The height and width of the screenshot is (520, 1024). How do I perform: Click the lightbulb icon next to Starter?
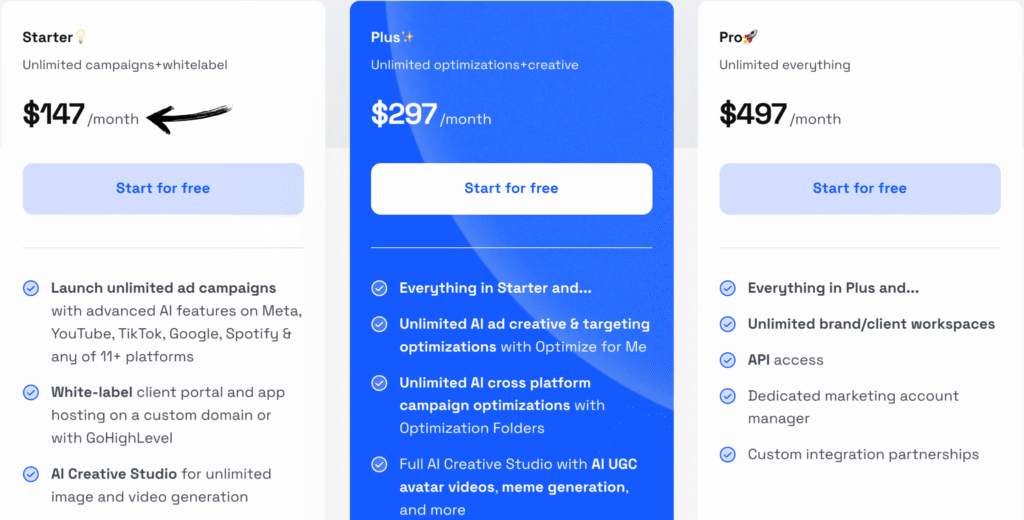point(81,37)
